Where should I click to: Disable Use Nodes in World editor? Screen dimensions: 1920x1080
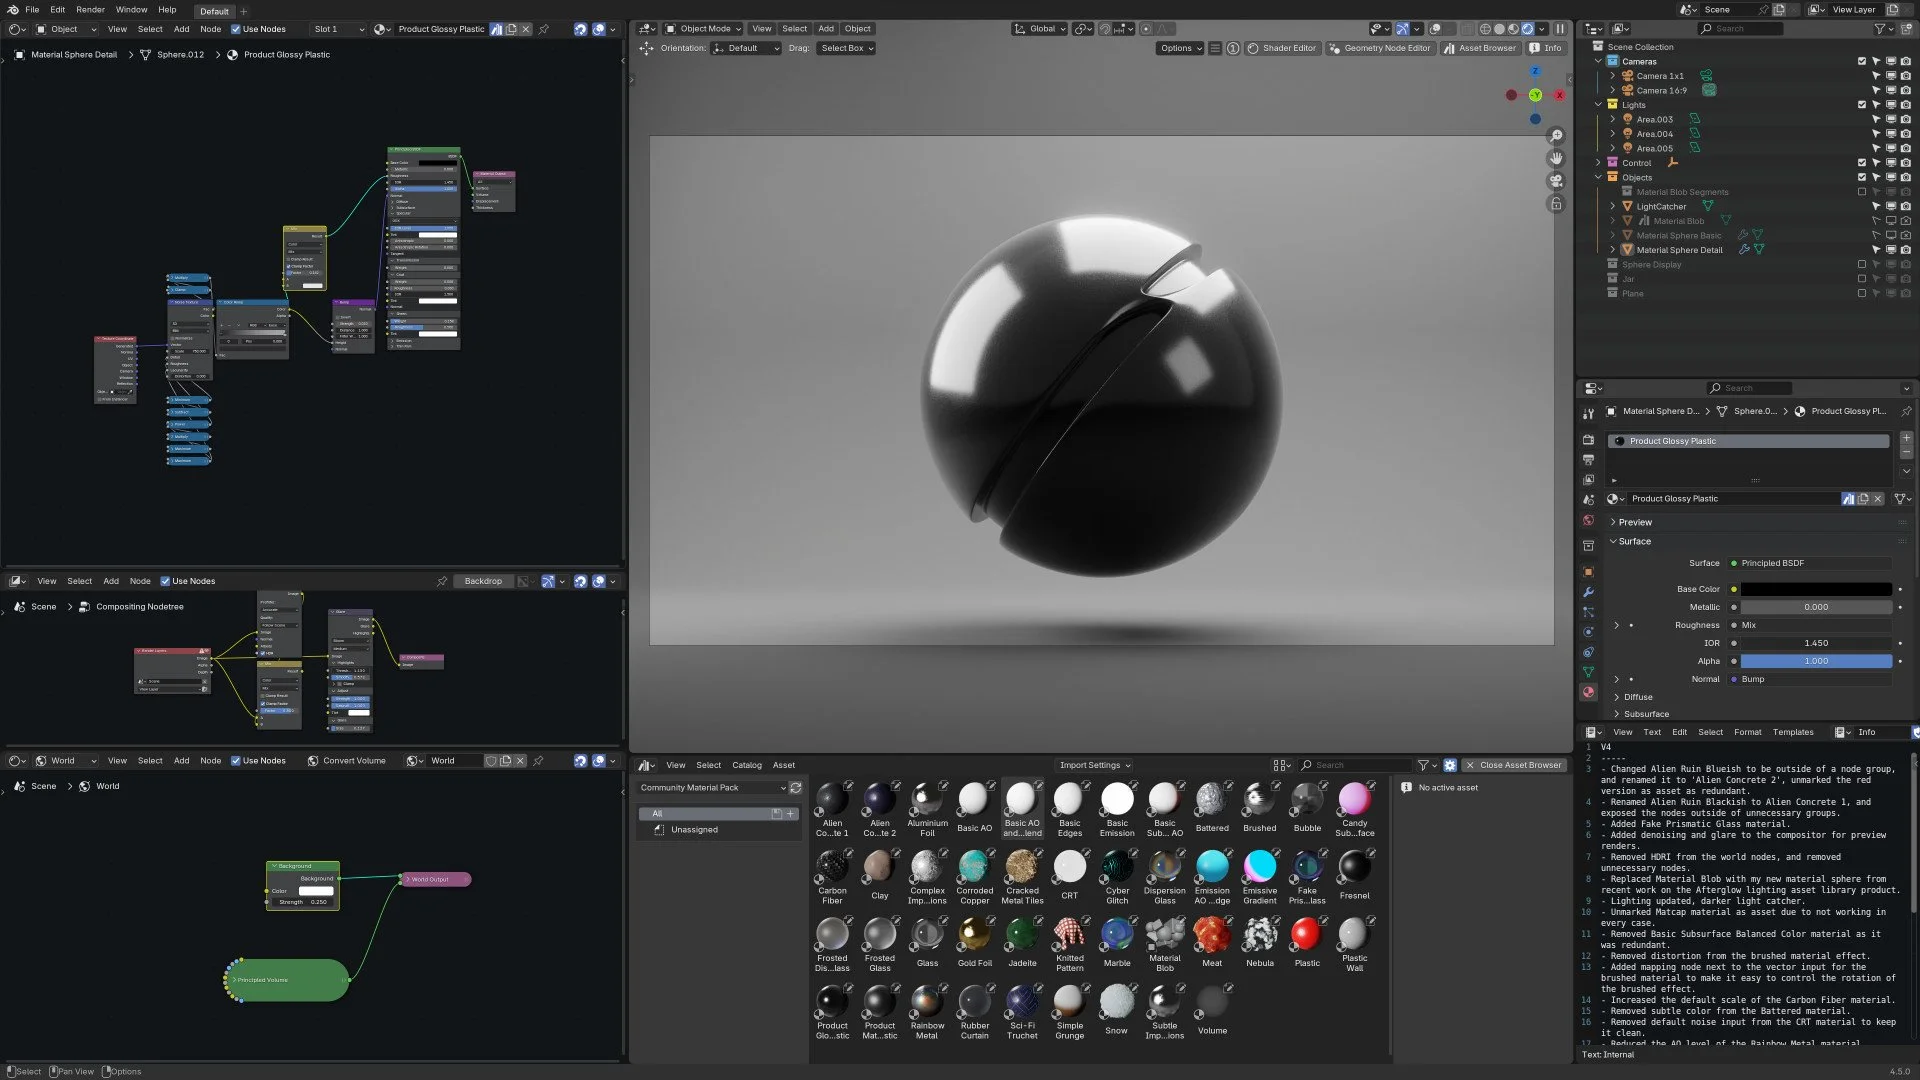(236, 761)
